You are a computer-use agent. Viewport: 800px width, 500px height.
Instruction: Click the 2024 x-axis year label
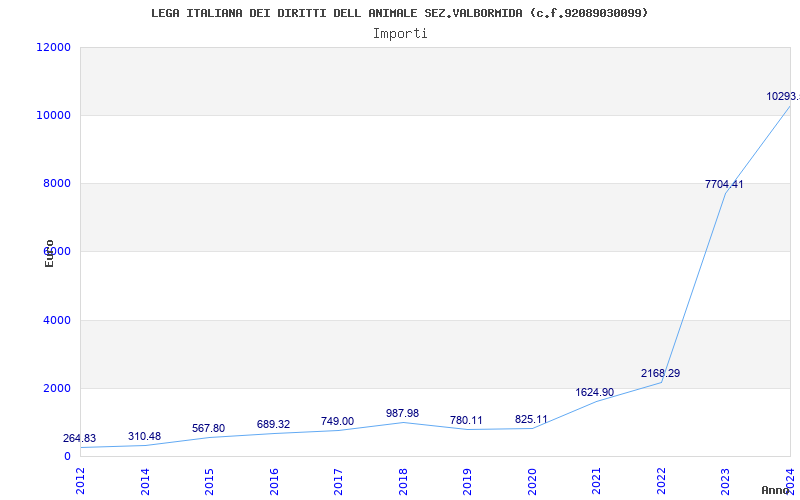pos(790,481)
